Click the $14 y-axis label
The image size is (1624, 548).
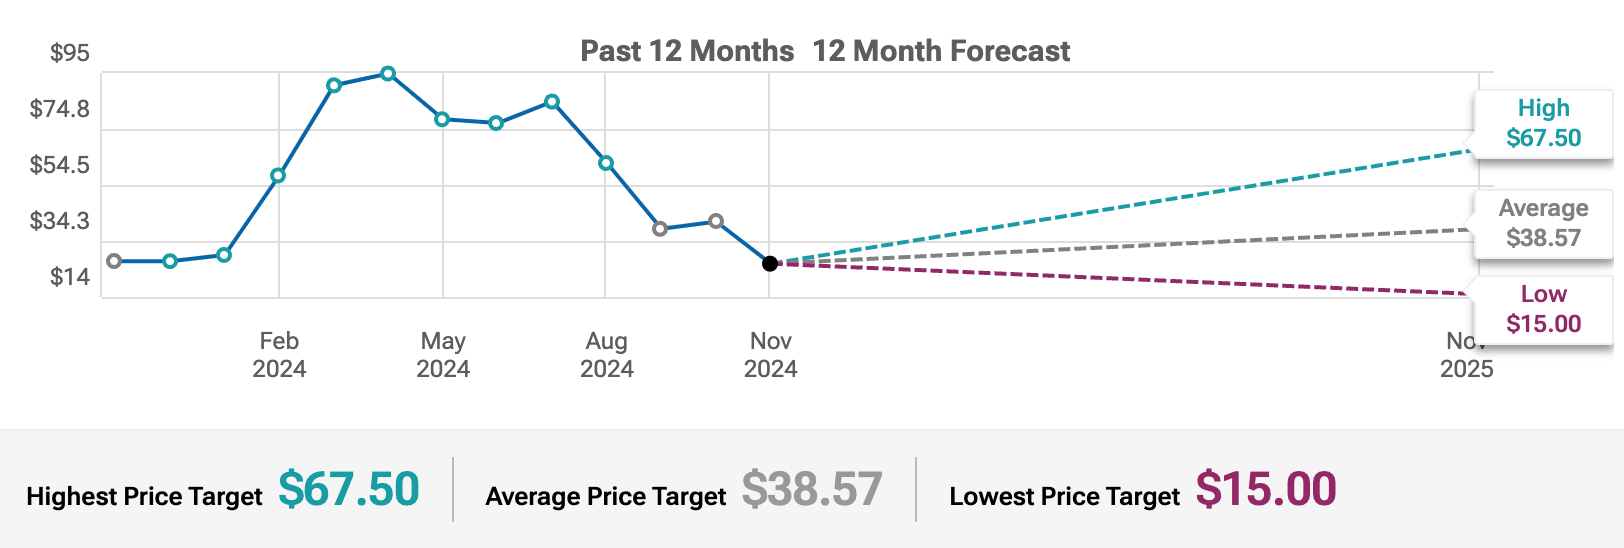coord(70,277)
